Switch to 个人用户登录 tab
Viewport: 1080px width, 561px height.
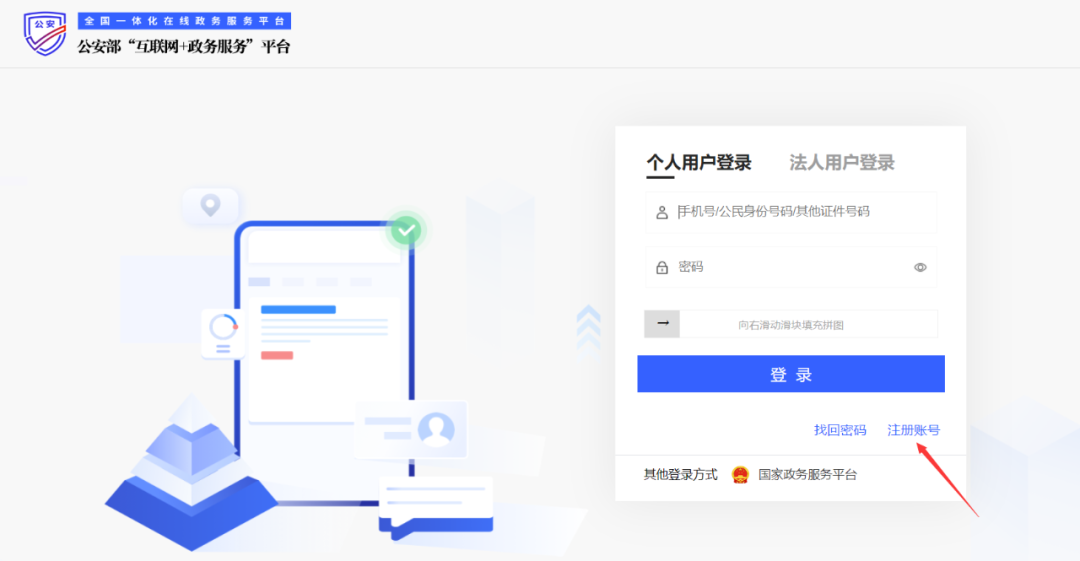698,163
